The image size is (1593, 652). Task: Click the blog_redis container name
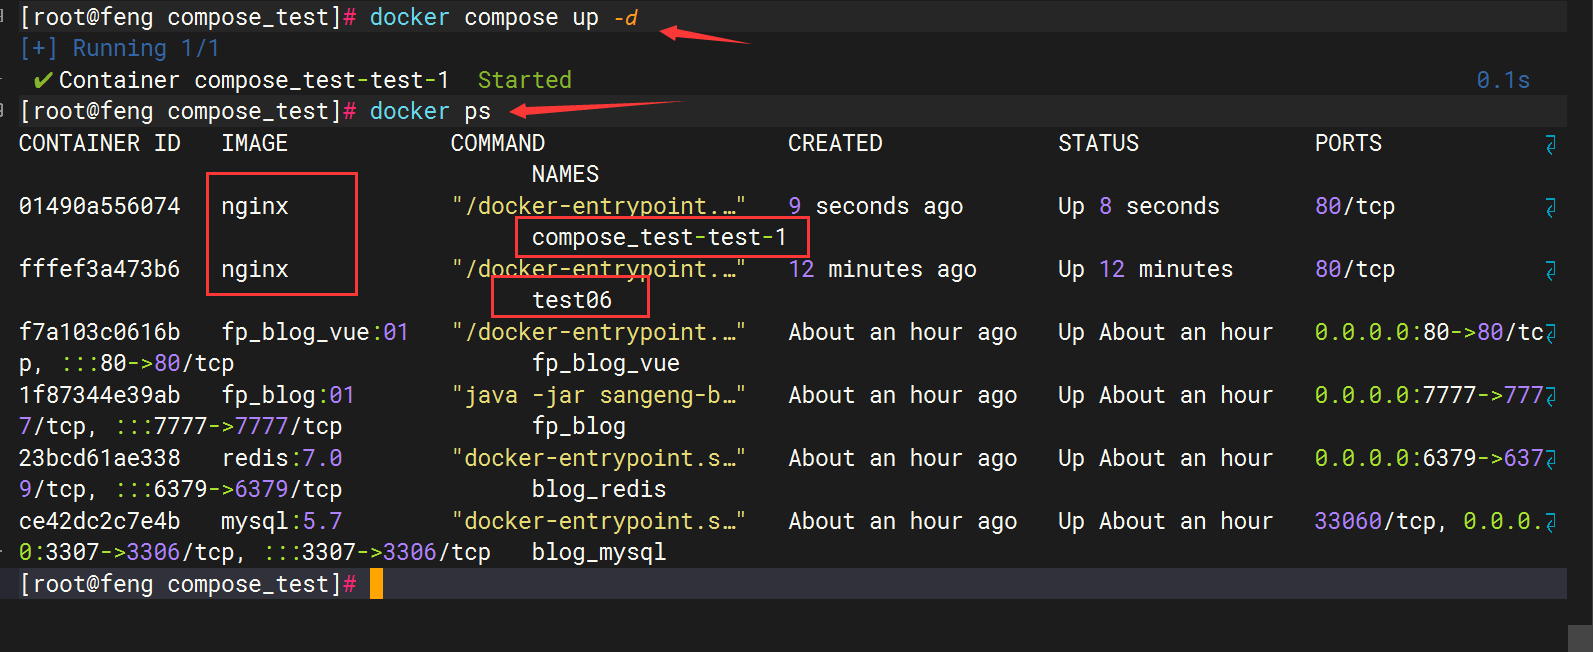(x=598, y=490)
